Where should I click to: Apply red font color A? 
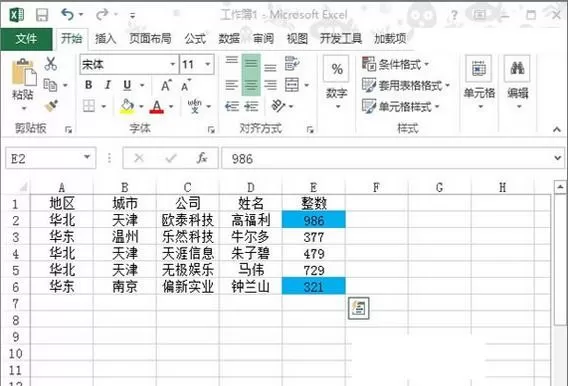click(156, 106)
